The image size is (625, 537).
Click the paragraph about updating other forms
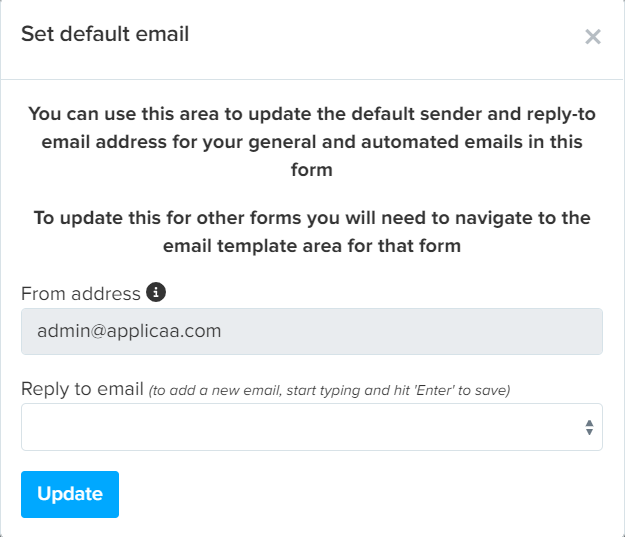(x=312, y=232)
